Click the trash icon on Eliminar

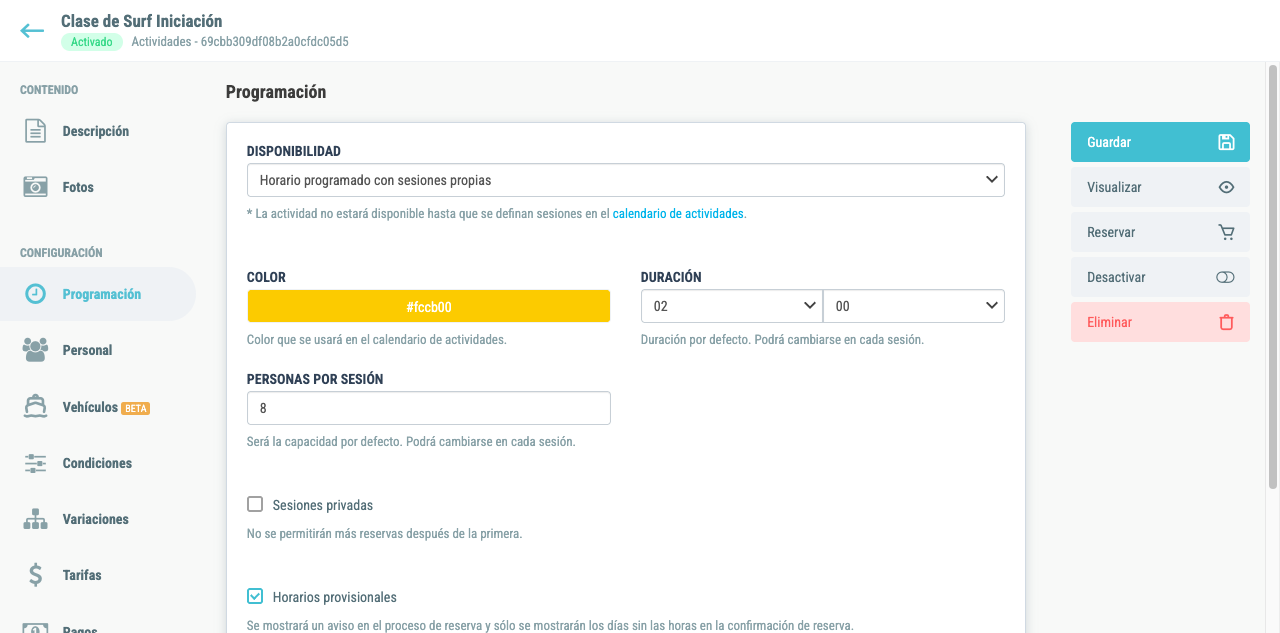[1226, 322]
